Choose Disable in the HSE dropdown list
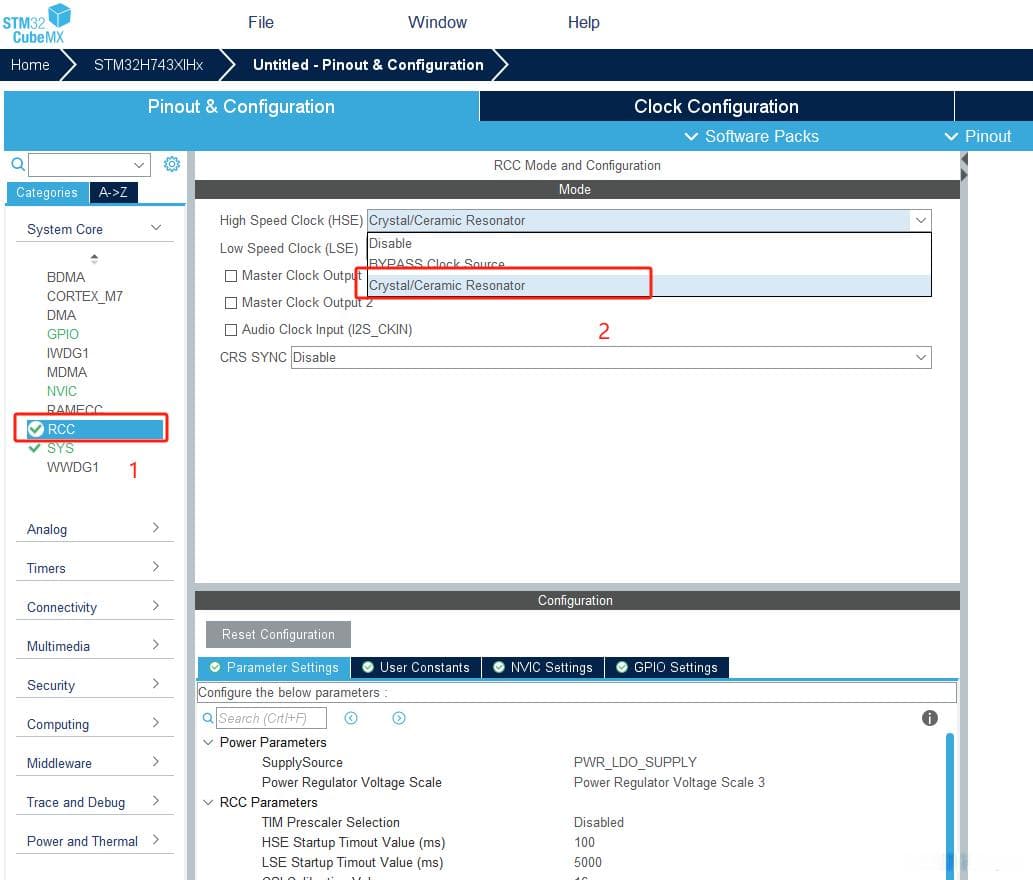 click(x=649, y=244)
